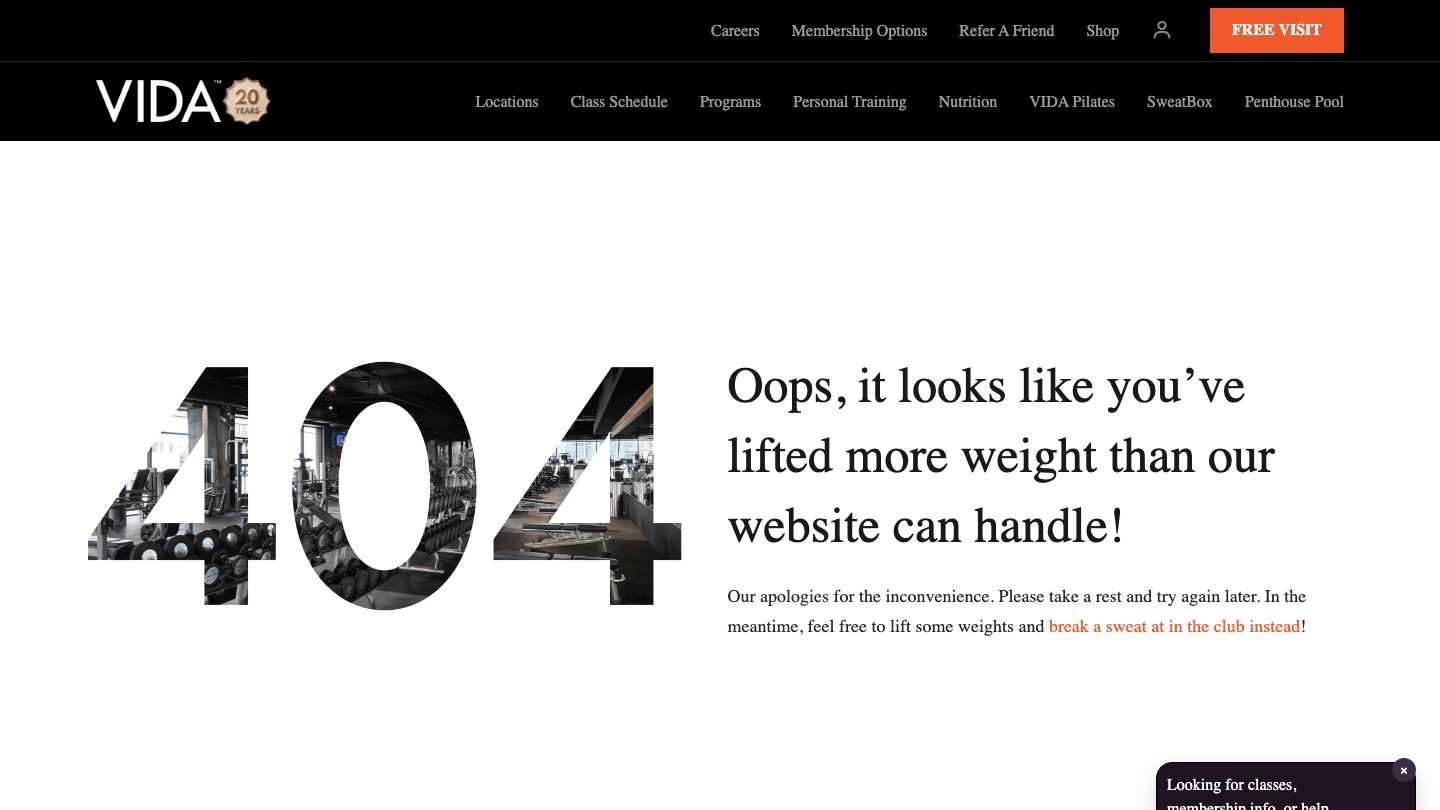Open the Programs menu
This screenshot has height=810, width=1440.
pyautogui.click(x=730, y=102)
